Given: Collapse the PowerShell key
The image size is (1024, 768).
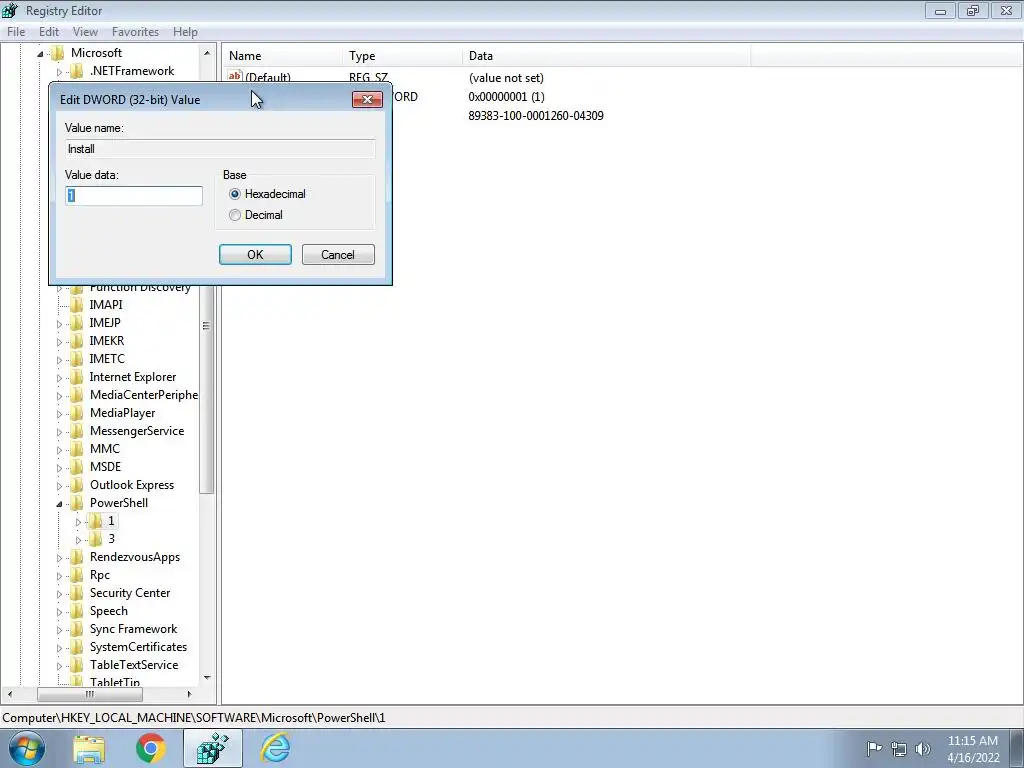Looking at the screenshot, I should click(x=59, y=504).
